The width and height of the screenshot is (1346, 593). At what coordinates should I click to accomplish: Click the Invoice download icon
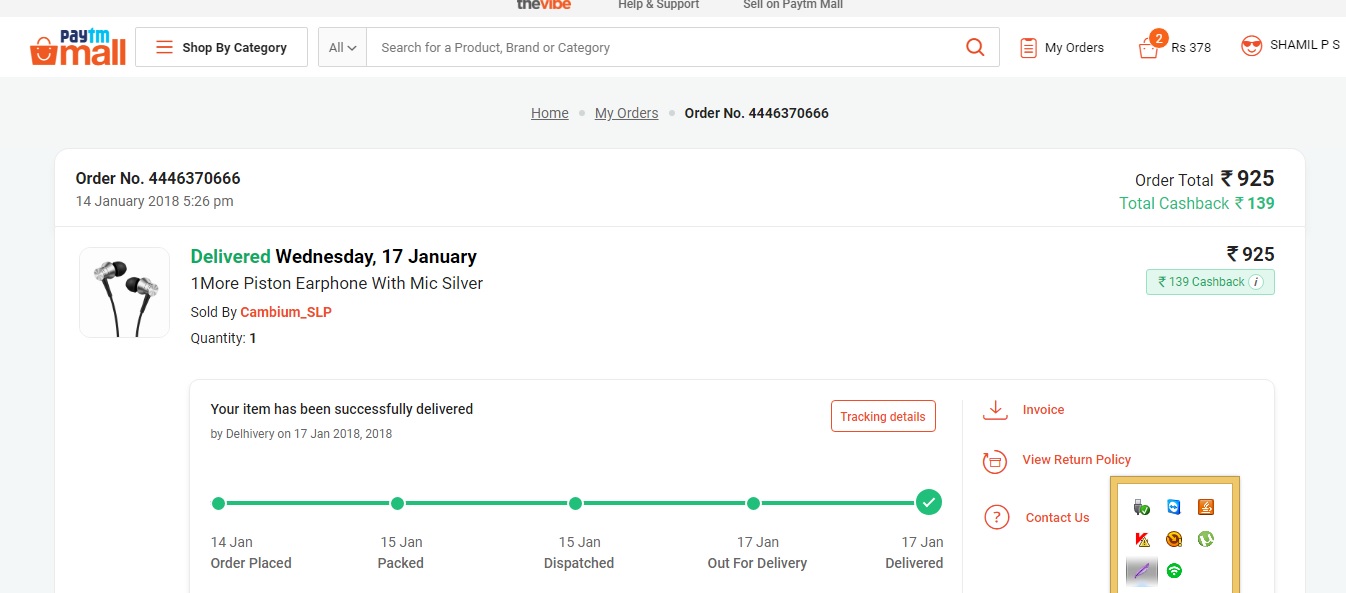coord(994,410)
